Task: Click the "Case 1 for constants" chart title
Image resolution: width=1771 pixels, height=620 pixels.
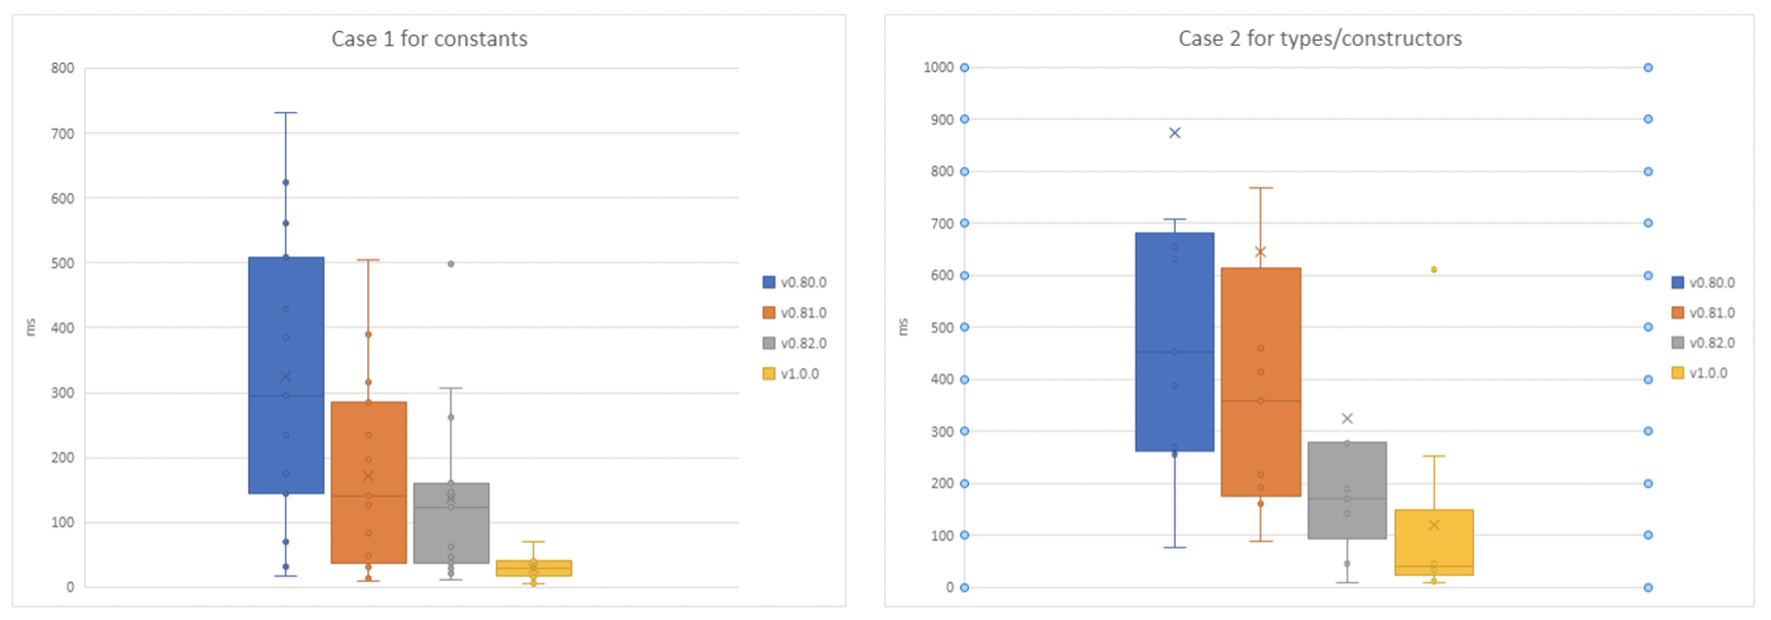Action: pyautogui.click(x=429, y=39)
